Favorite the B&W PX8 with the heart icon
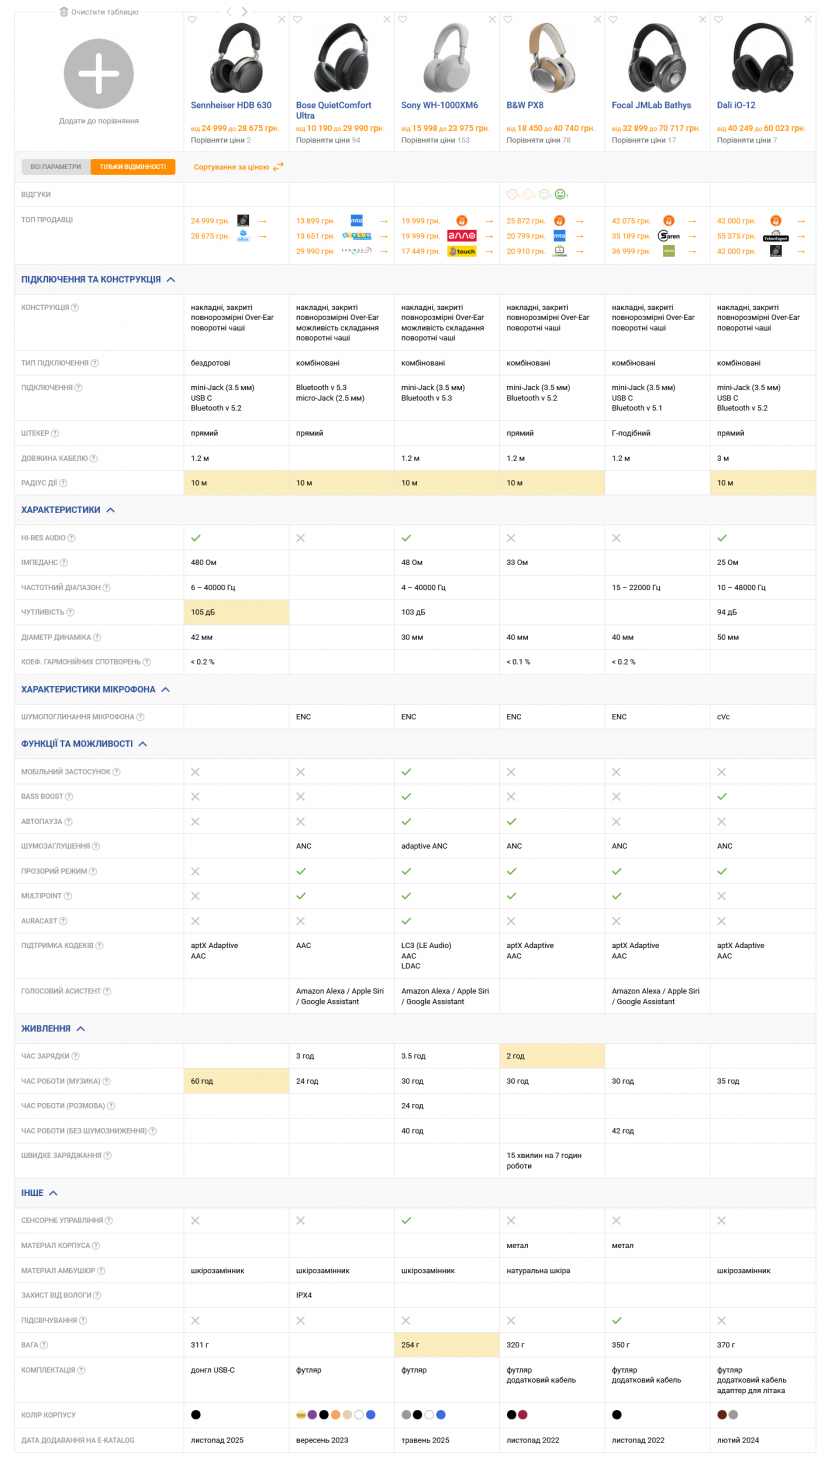 coord(508,19)
